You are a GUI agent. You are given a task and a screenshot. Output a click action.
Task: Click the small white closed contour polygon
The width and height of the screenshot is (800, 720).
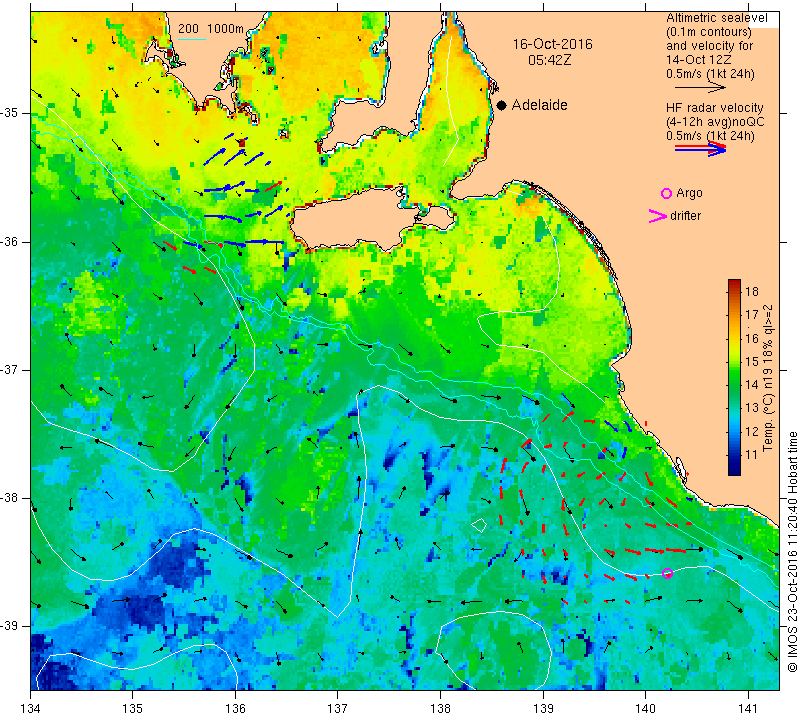click(479, 525)
